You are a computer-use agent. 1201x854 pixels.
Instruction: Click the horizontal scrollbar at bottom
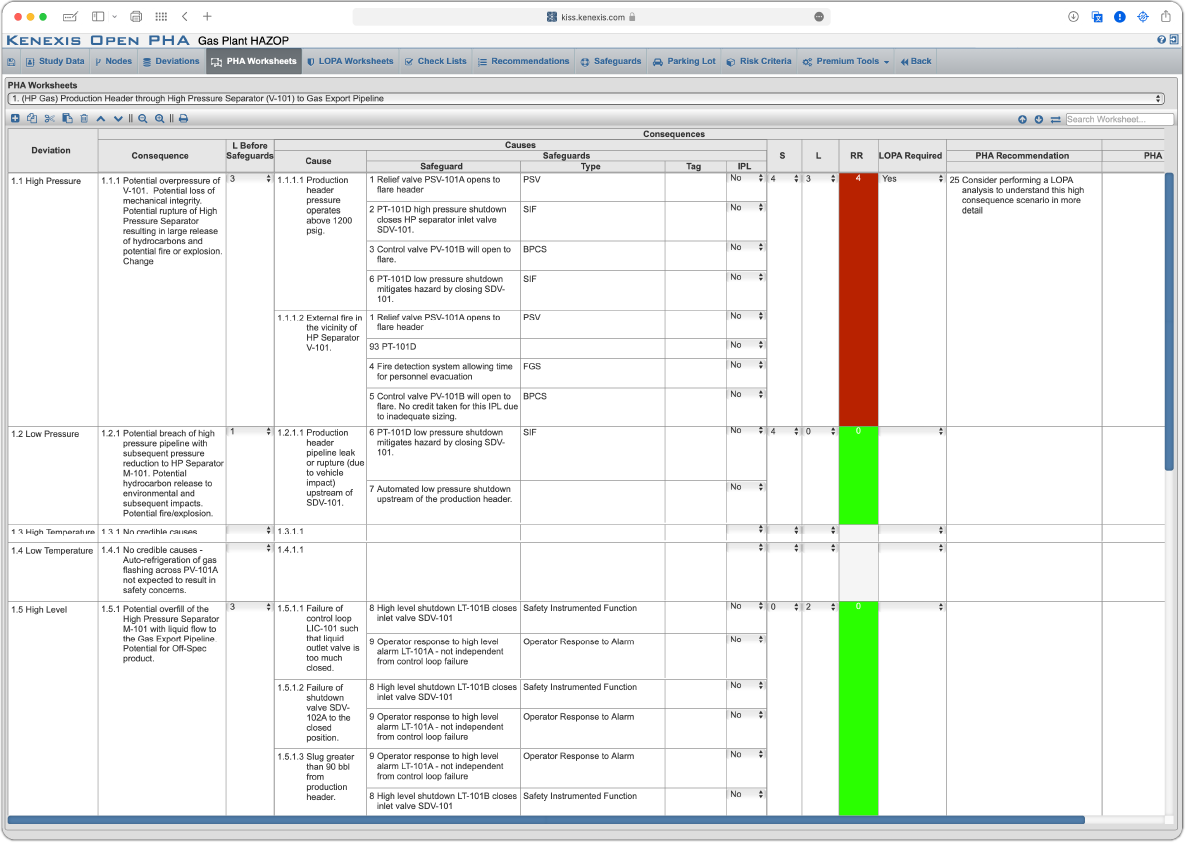point(546,820)
